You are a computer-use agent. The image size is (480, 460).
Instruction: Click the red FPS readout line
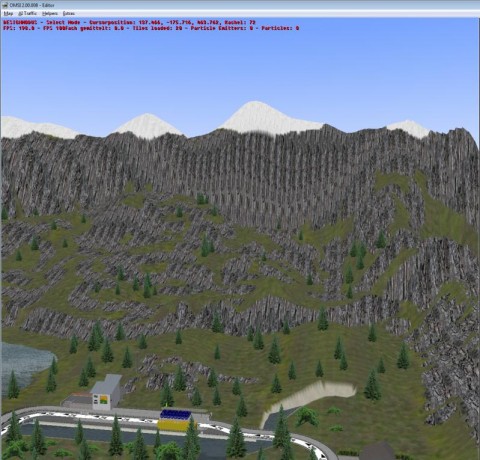point(151,28)
